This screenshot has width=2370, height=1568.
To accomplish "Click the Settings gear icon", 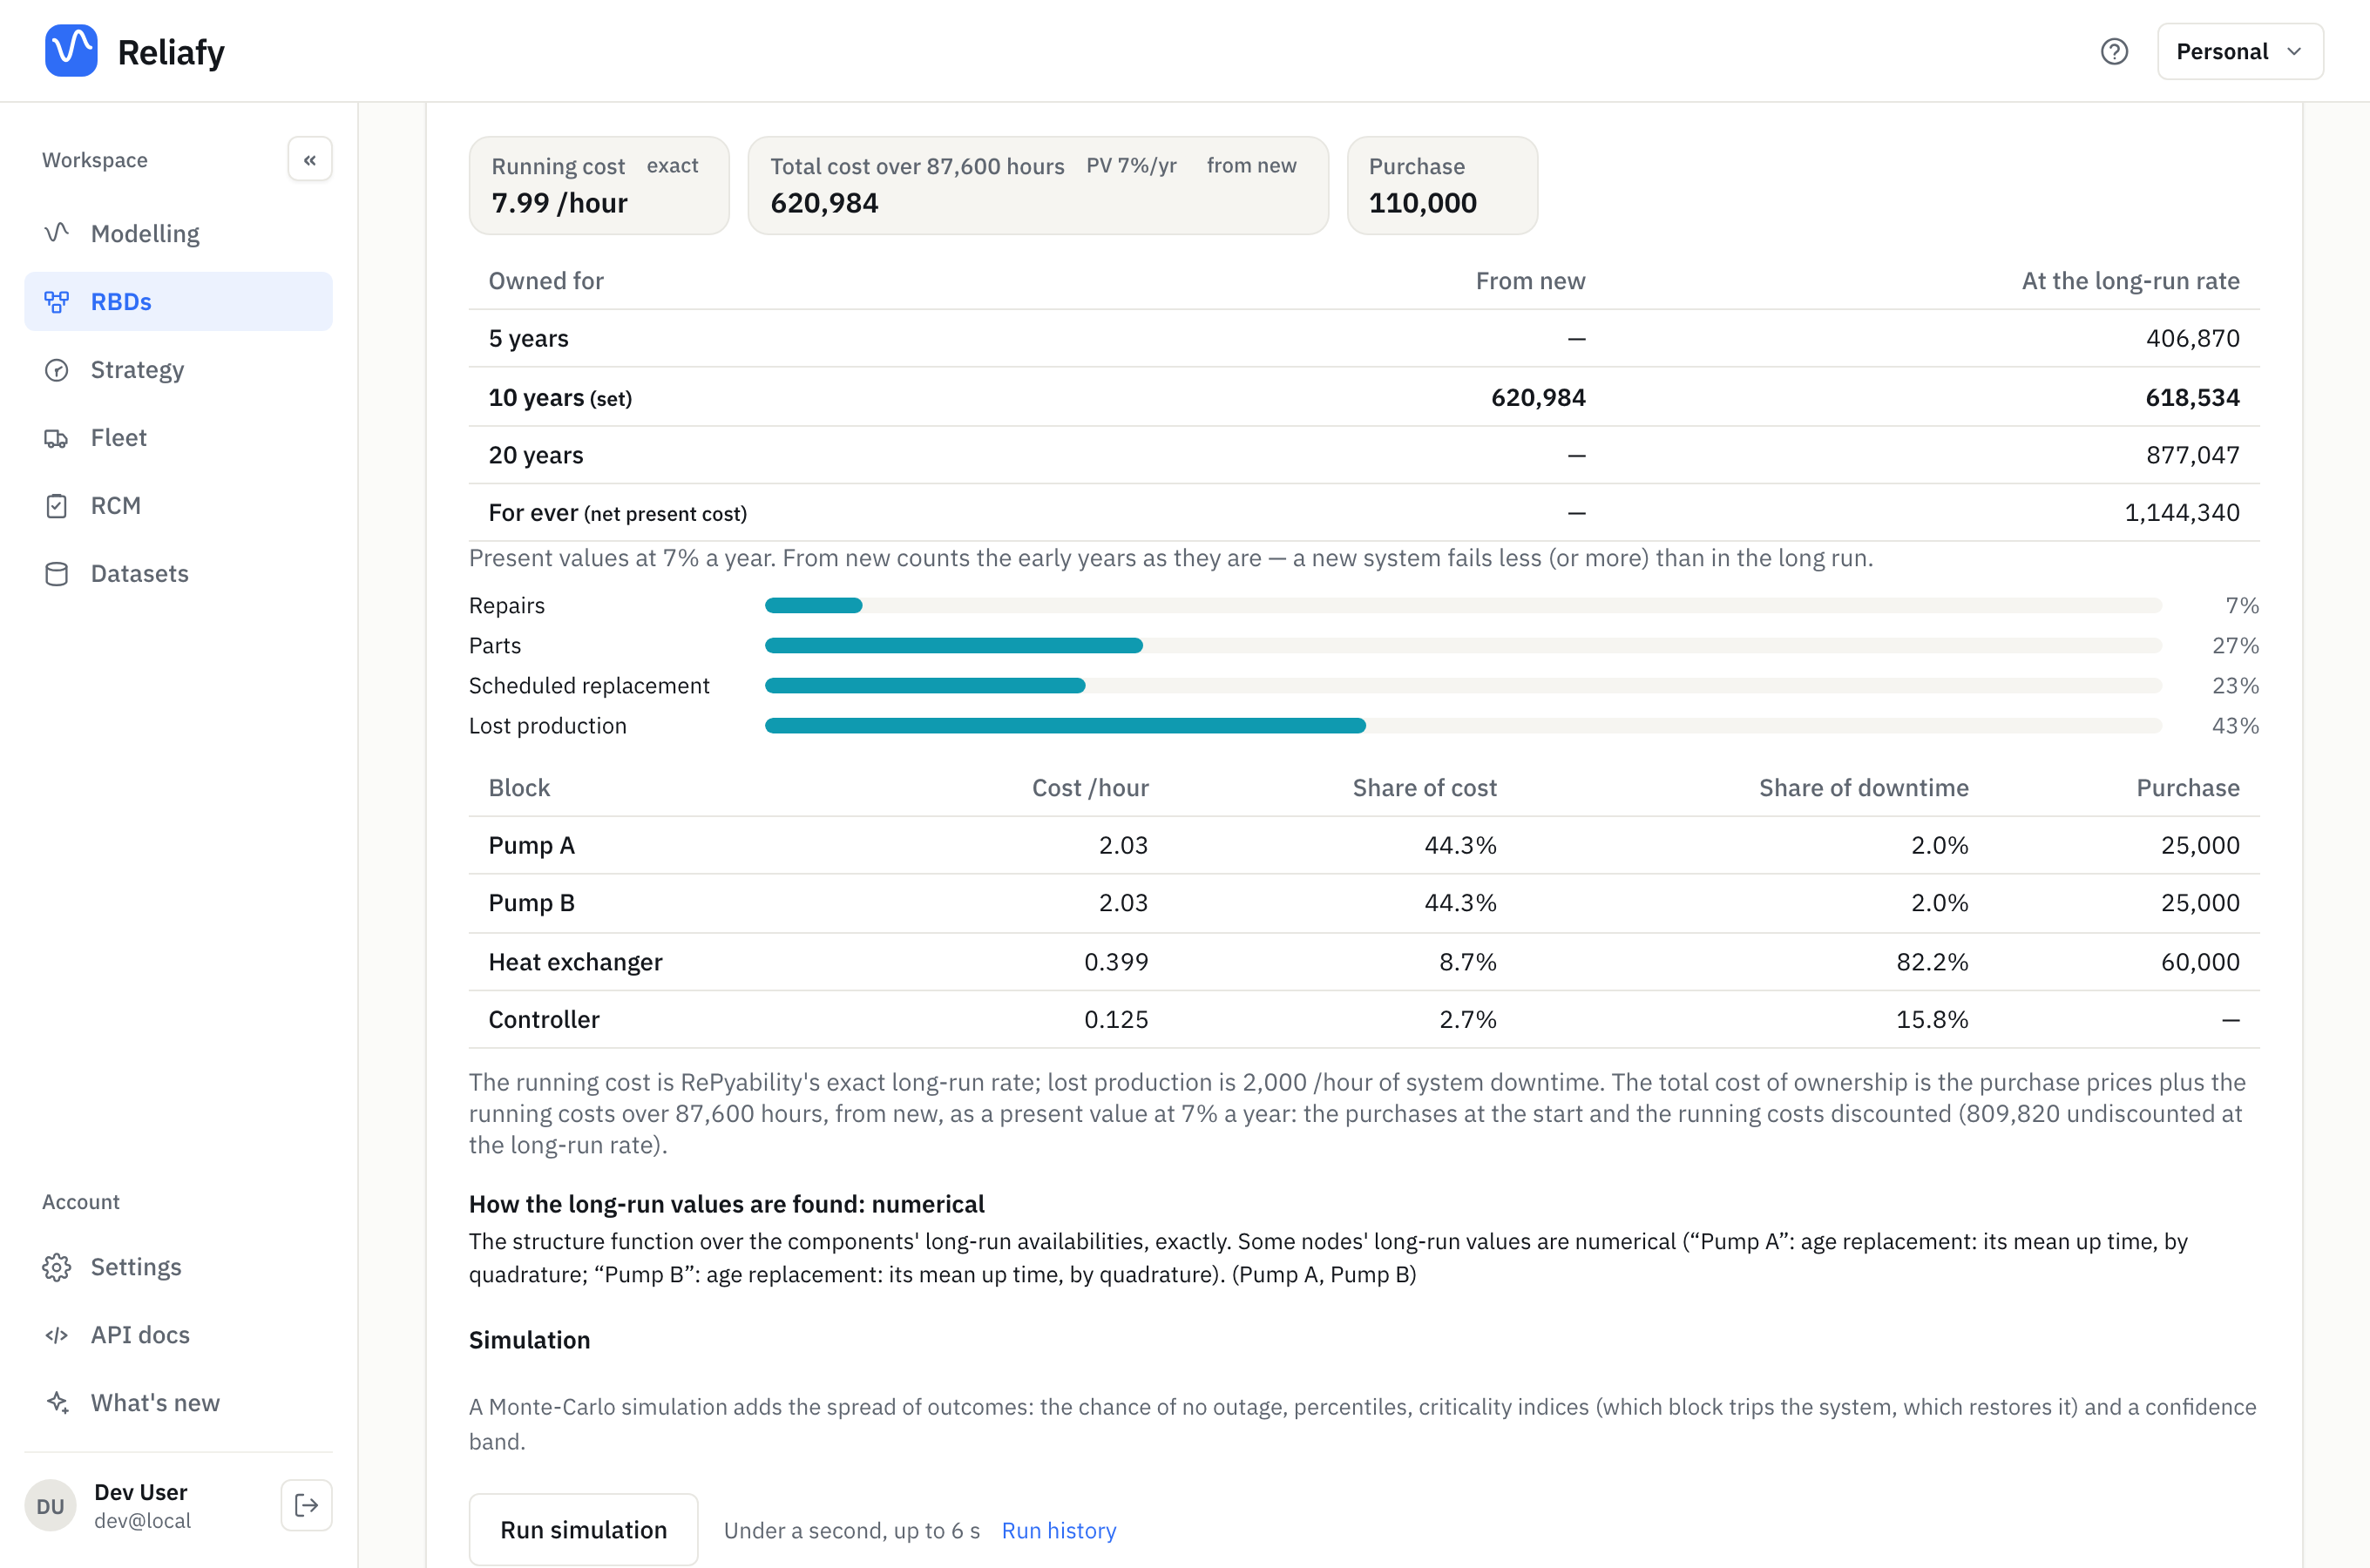I will click(x=57, y=1267).
